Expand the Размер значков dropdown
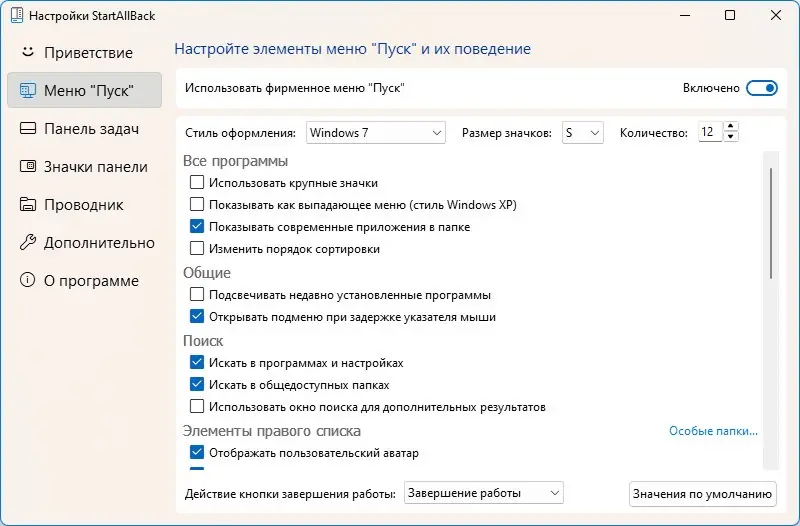This screenshot has width=800, height=526. [582, 132]
